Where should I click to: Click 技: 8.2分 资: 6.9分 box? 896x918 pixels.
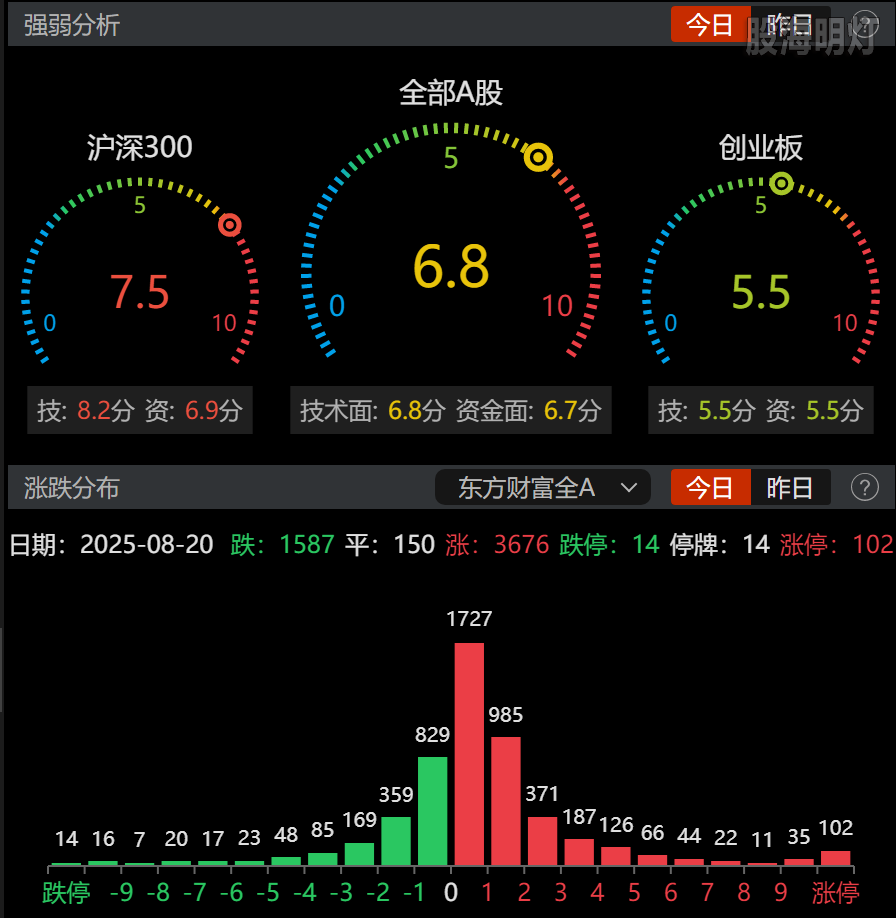(140, 410)
